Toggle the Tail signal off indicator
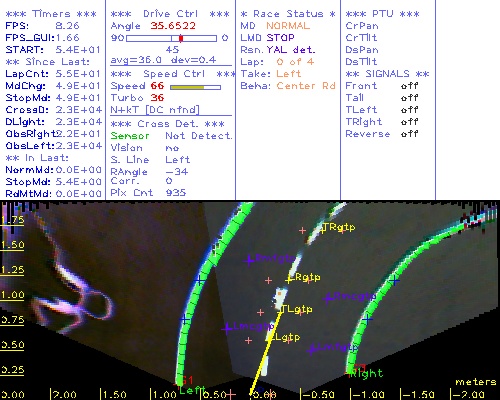Image resolution: width=500 pixels, height=400 pixels. pos(409,98)
